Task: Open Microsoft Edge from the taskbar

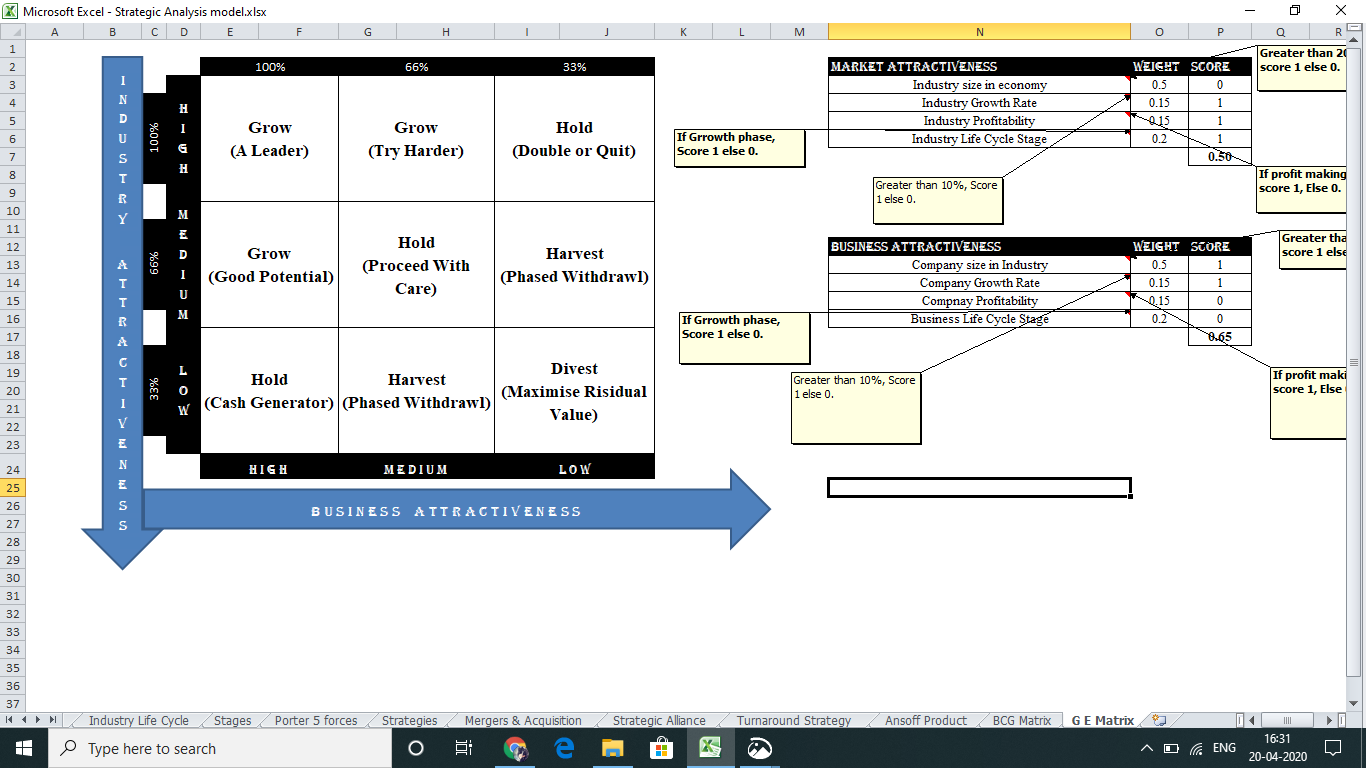Action: [564, 747]
